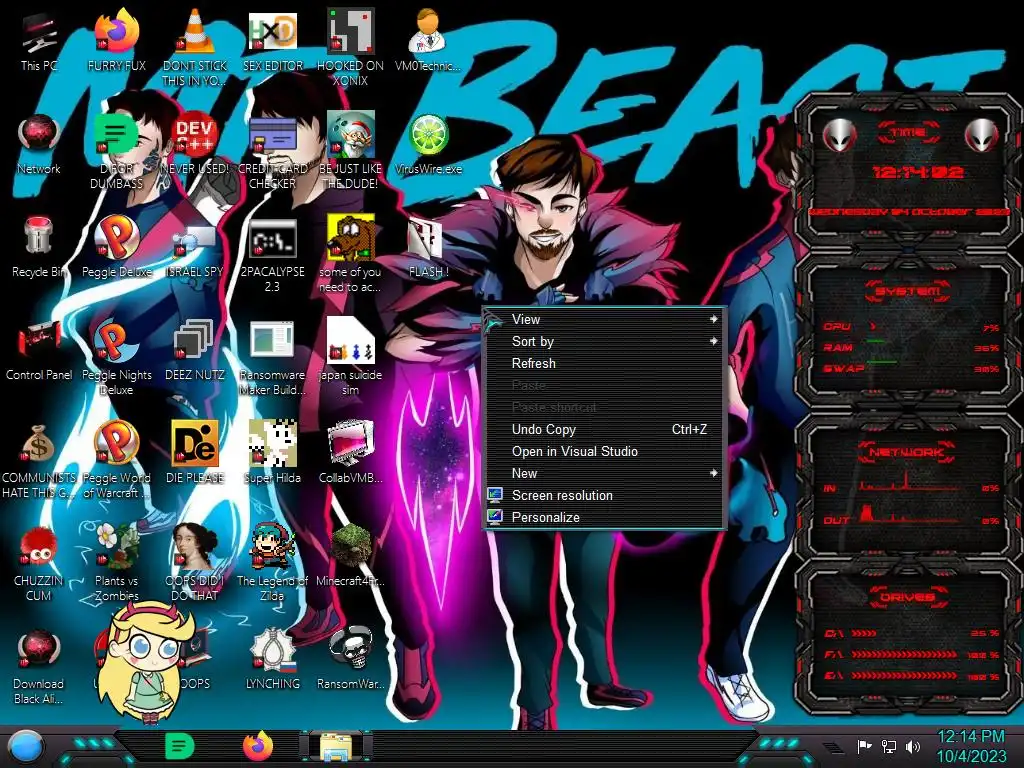1024x768 pixels.
Task: Open the taskbar clock 12:14 PM
Action: coord(971,746)
